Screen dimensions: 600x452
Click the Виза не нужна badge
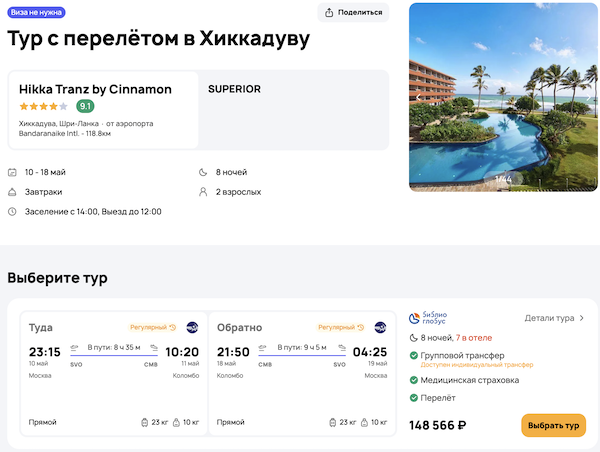(36, 12)
